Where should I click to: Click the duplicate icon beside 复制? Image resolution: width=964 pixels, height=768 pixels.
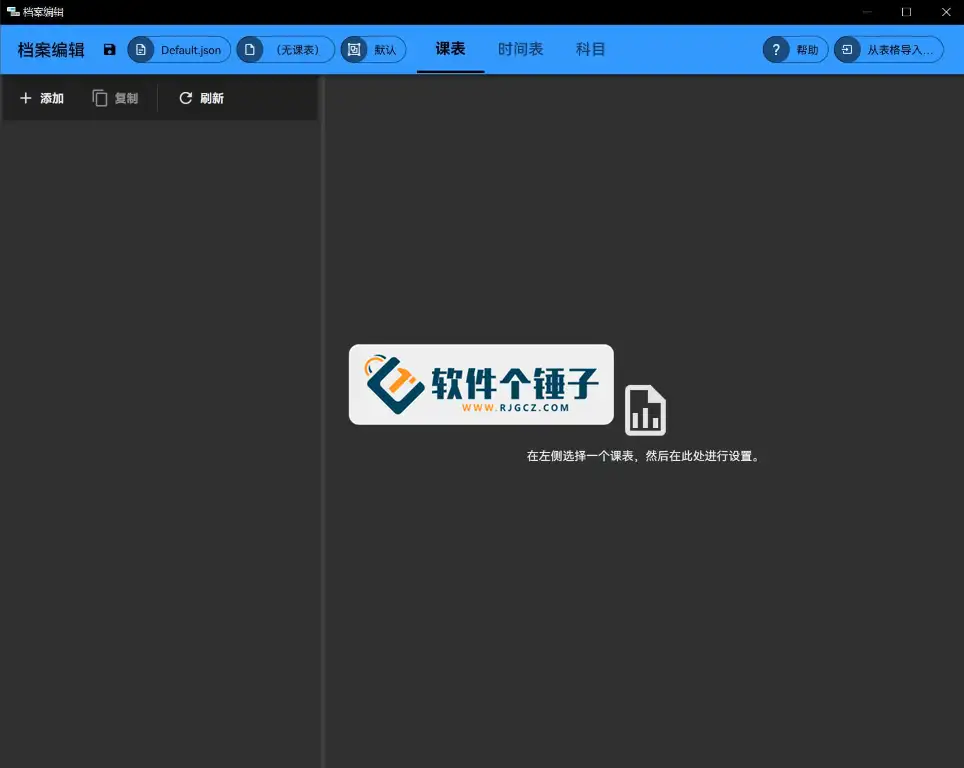pos(99,98)
